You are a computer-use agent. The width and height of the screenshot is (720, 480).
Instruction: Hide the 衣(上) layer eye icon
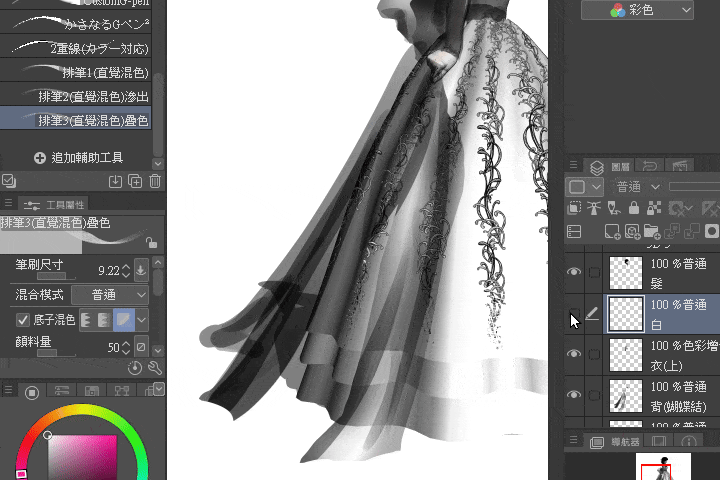pos(574,354)
